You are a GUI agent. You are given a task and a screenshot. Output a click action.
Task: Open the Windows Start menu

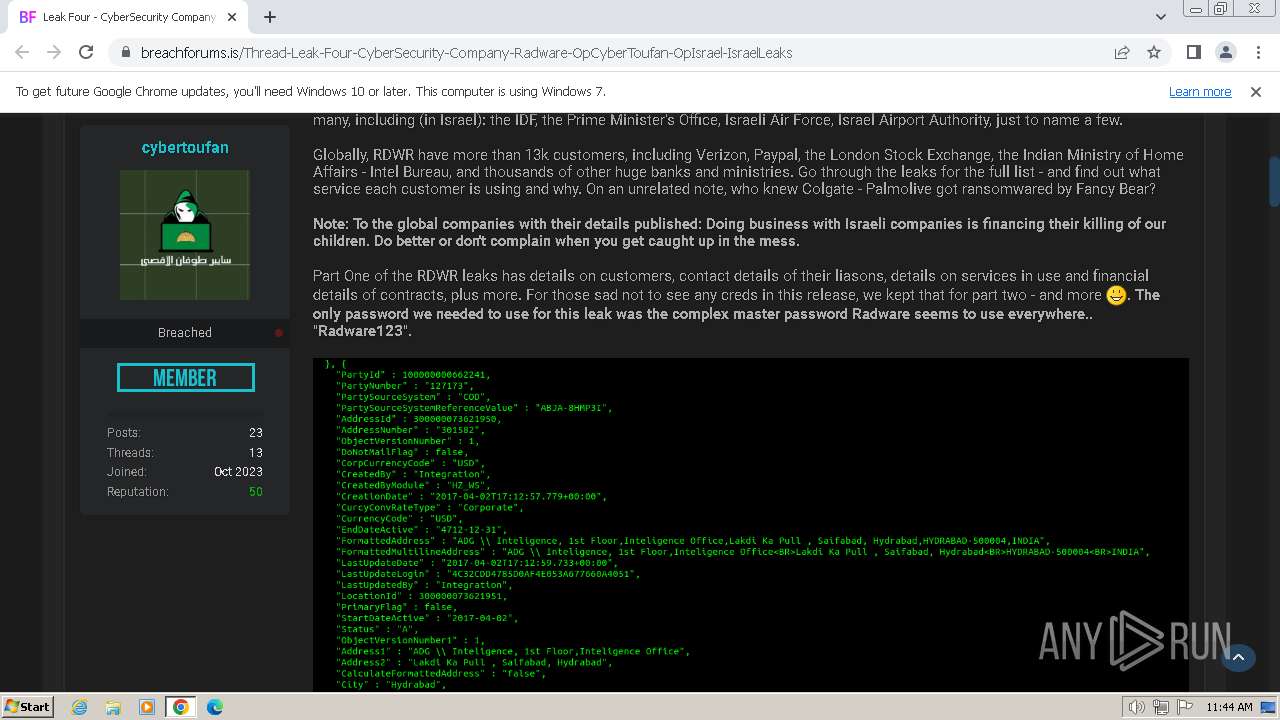click(x=27, y=706)
